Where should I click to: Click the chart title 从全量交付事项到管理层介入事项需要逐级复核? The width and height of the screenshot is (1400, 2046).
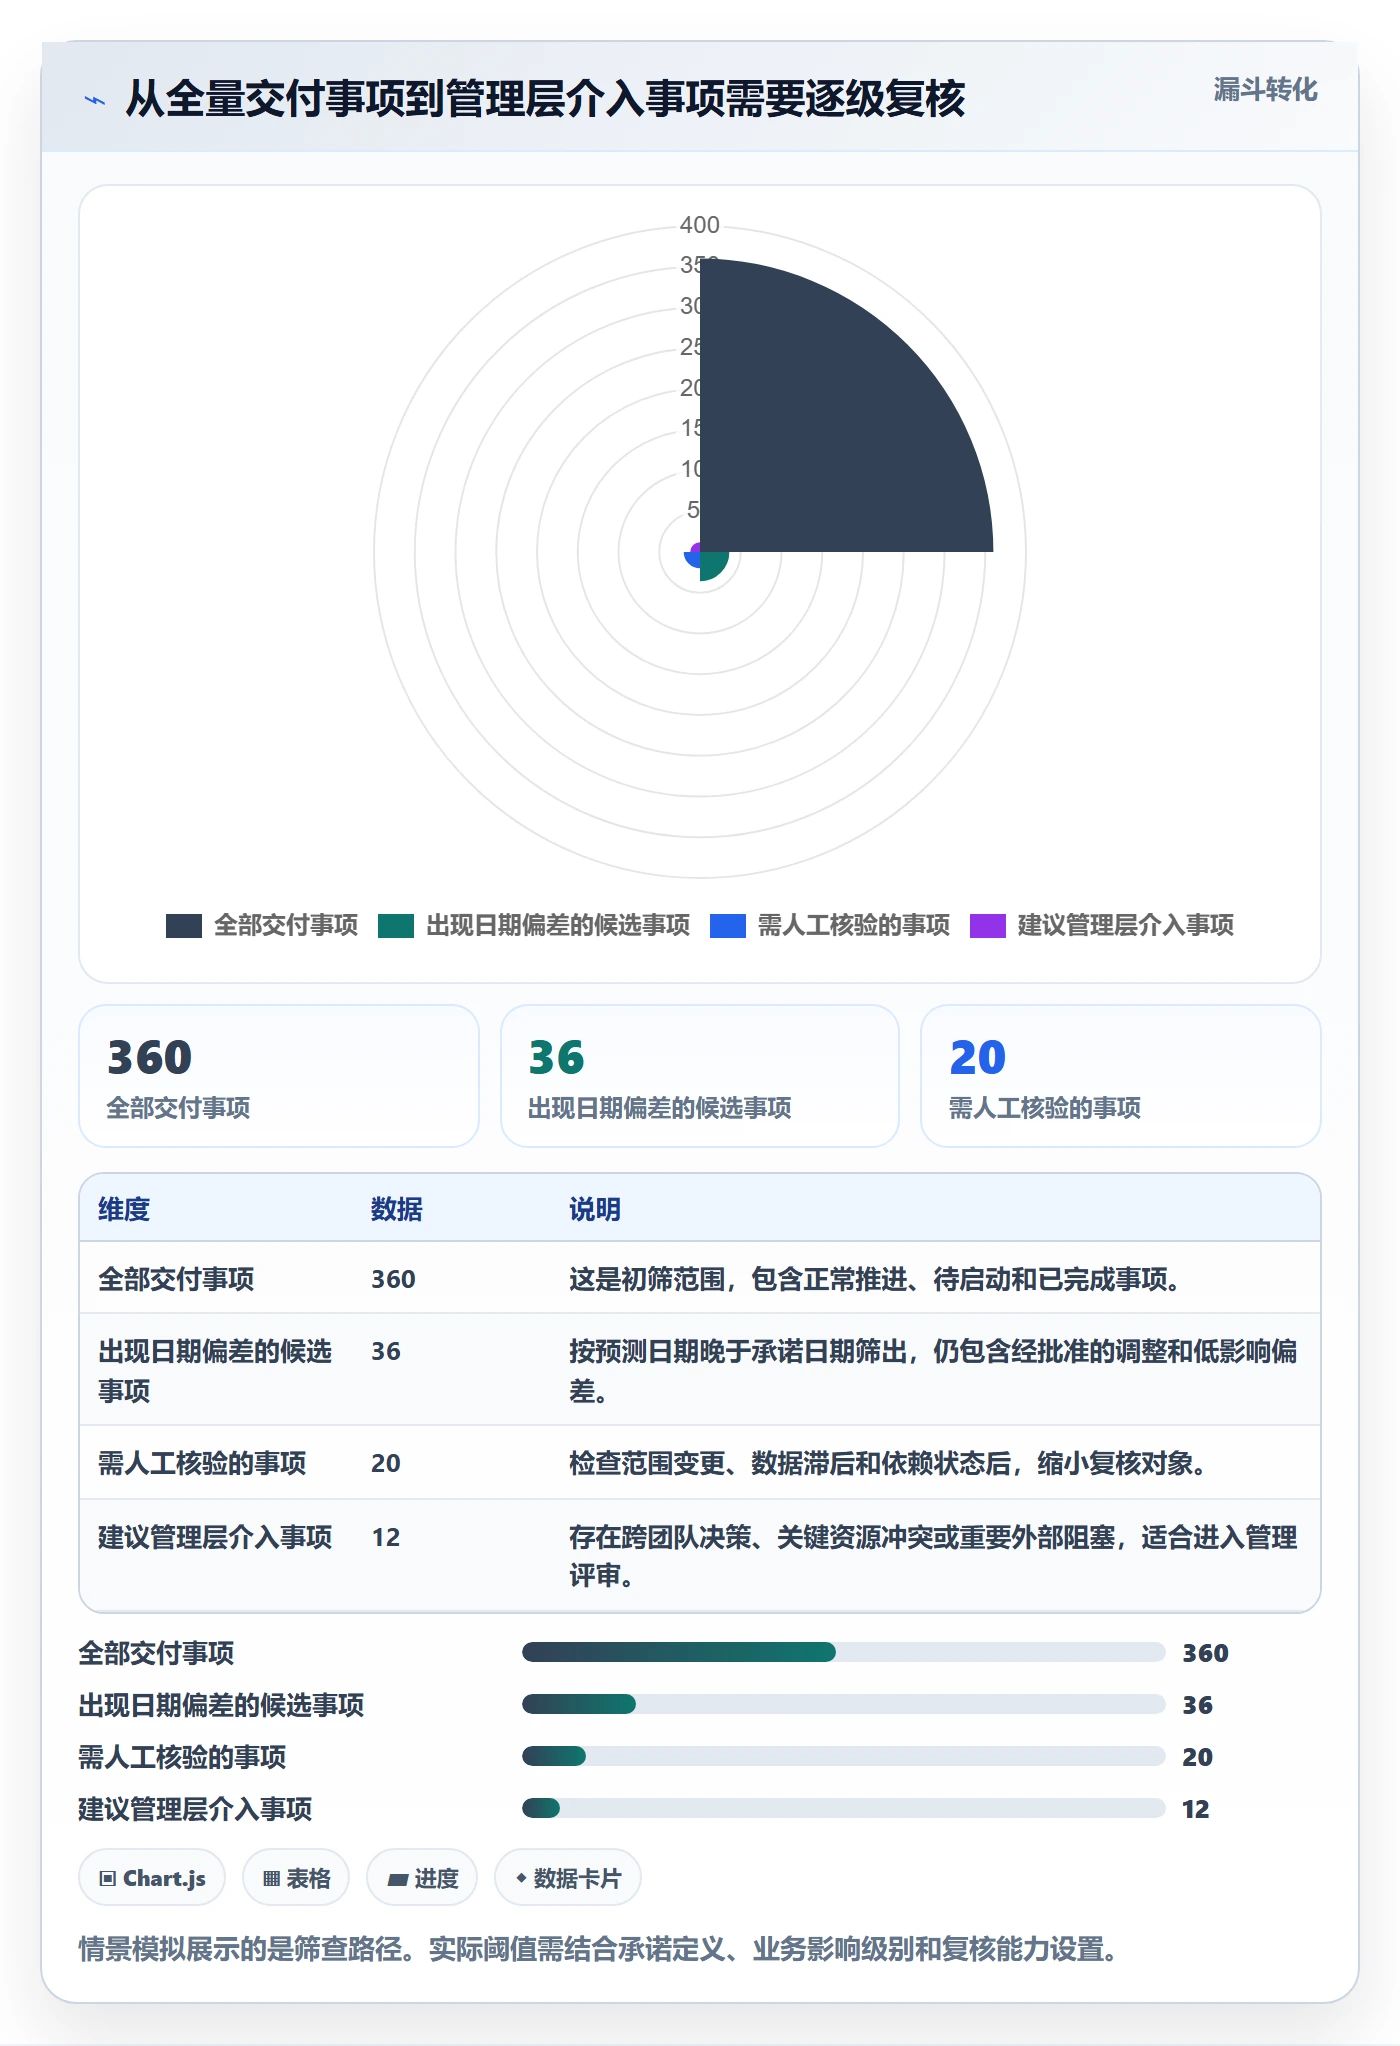pos(545,99)
